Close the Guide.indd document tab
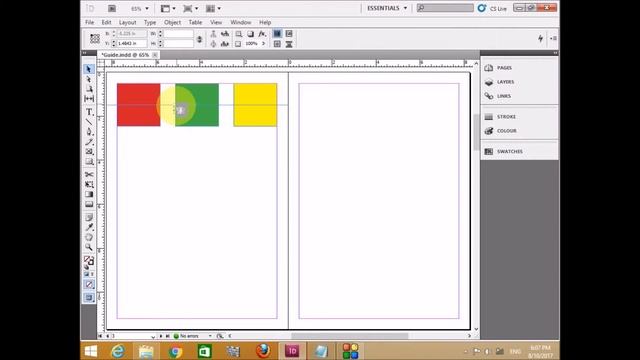This screenshot has width=640, height=360. pyautogui.click(x=155, y=55)
